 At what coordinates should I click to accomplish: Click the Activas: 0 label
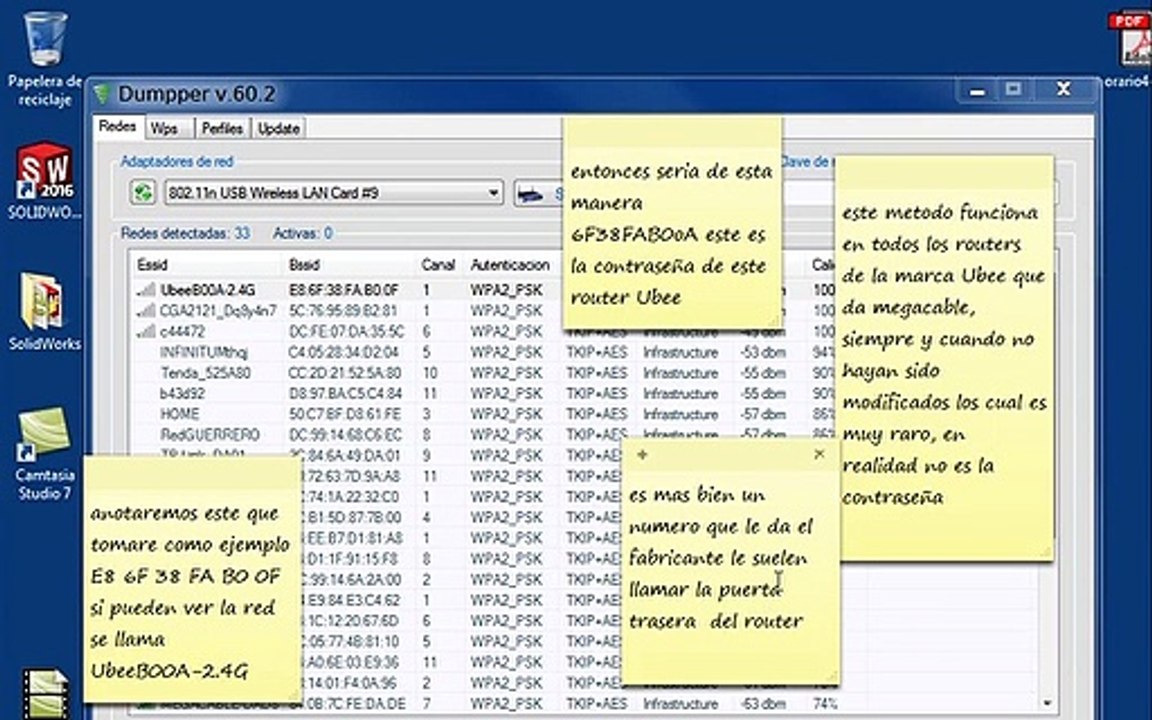click(303, 234)
